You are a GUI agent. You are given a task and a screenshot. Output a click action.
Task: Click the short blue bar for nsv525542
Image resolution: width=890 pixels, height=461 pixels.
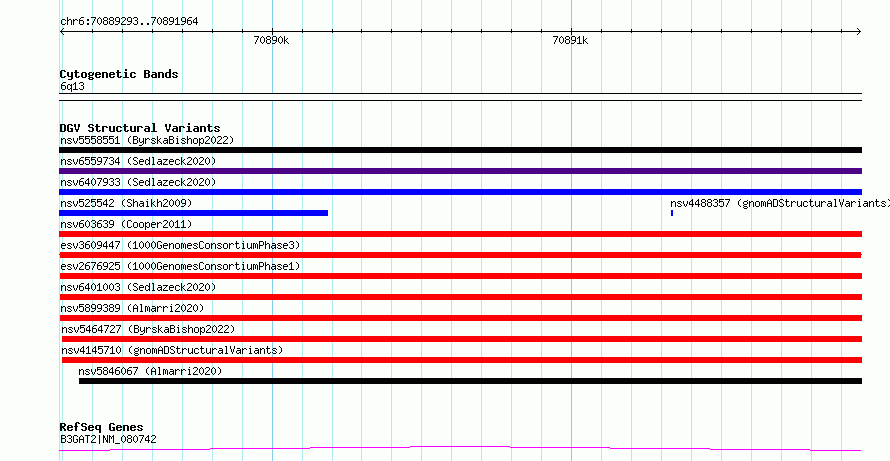tap(194, 213)
